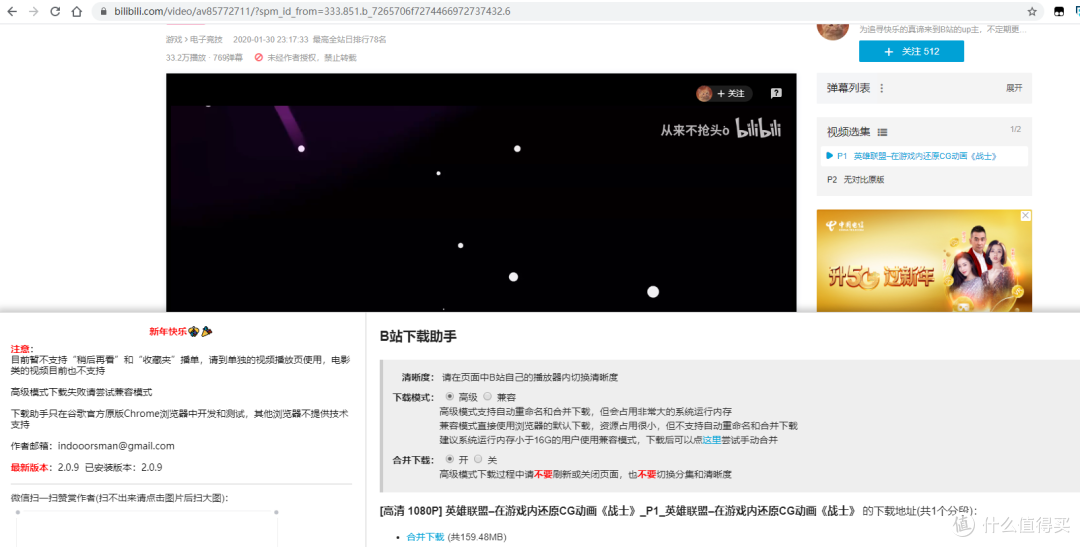1080x547 pixels.
Task: Click the 共159.48MB file size text
Action: (x=477, y=537)
